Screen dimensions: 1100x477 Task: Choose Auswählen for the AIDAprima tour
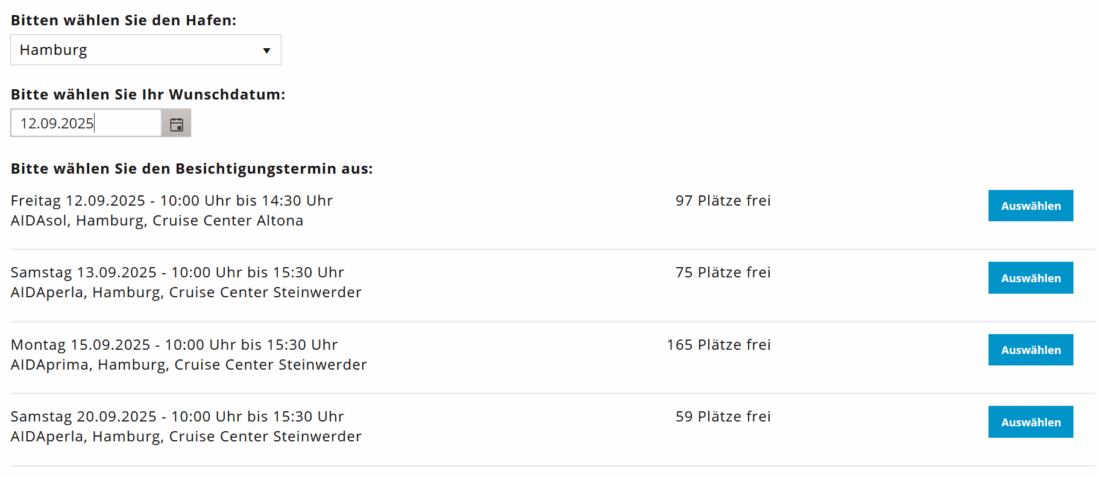tap(1030, 350)
